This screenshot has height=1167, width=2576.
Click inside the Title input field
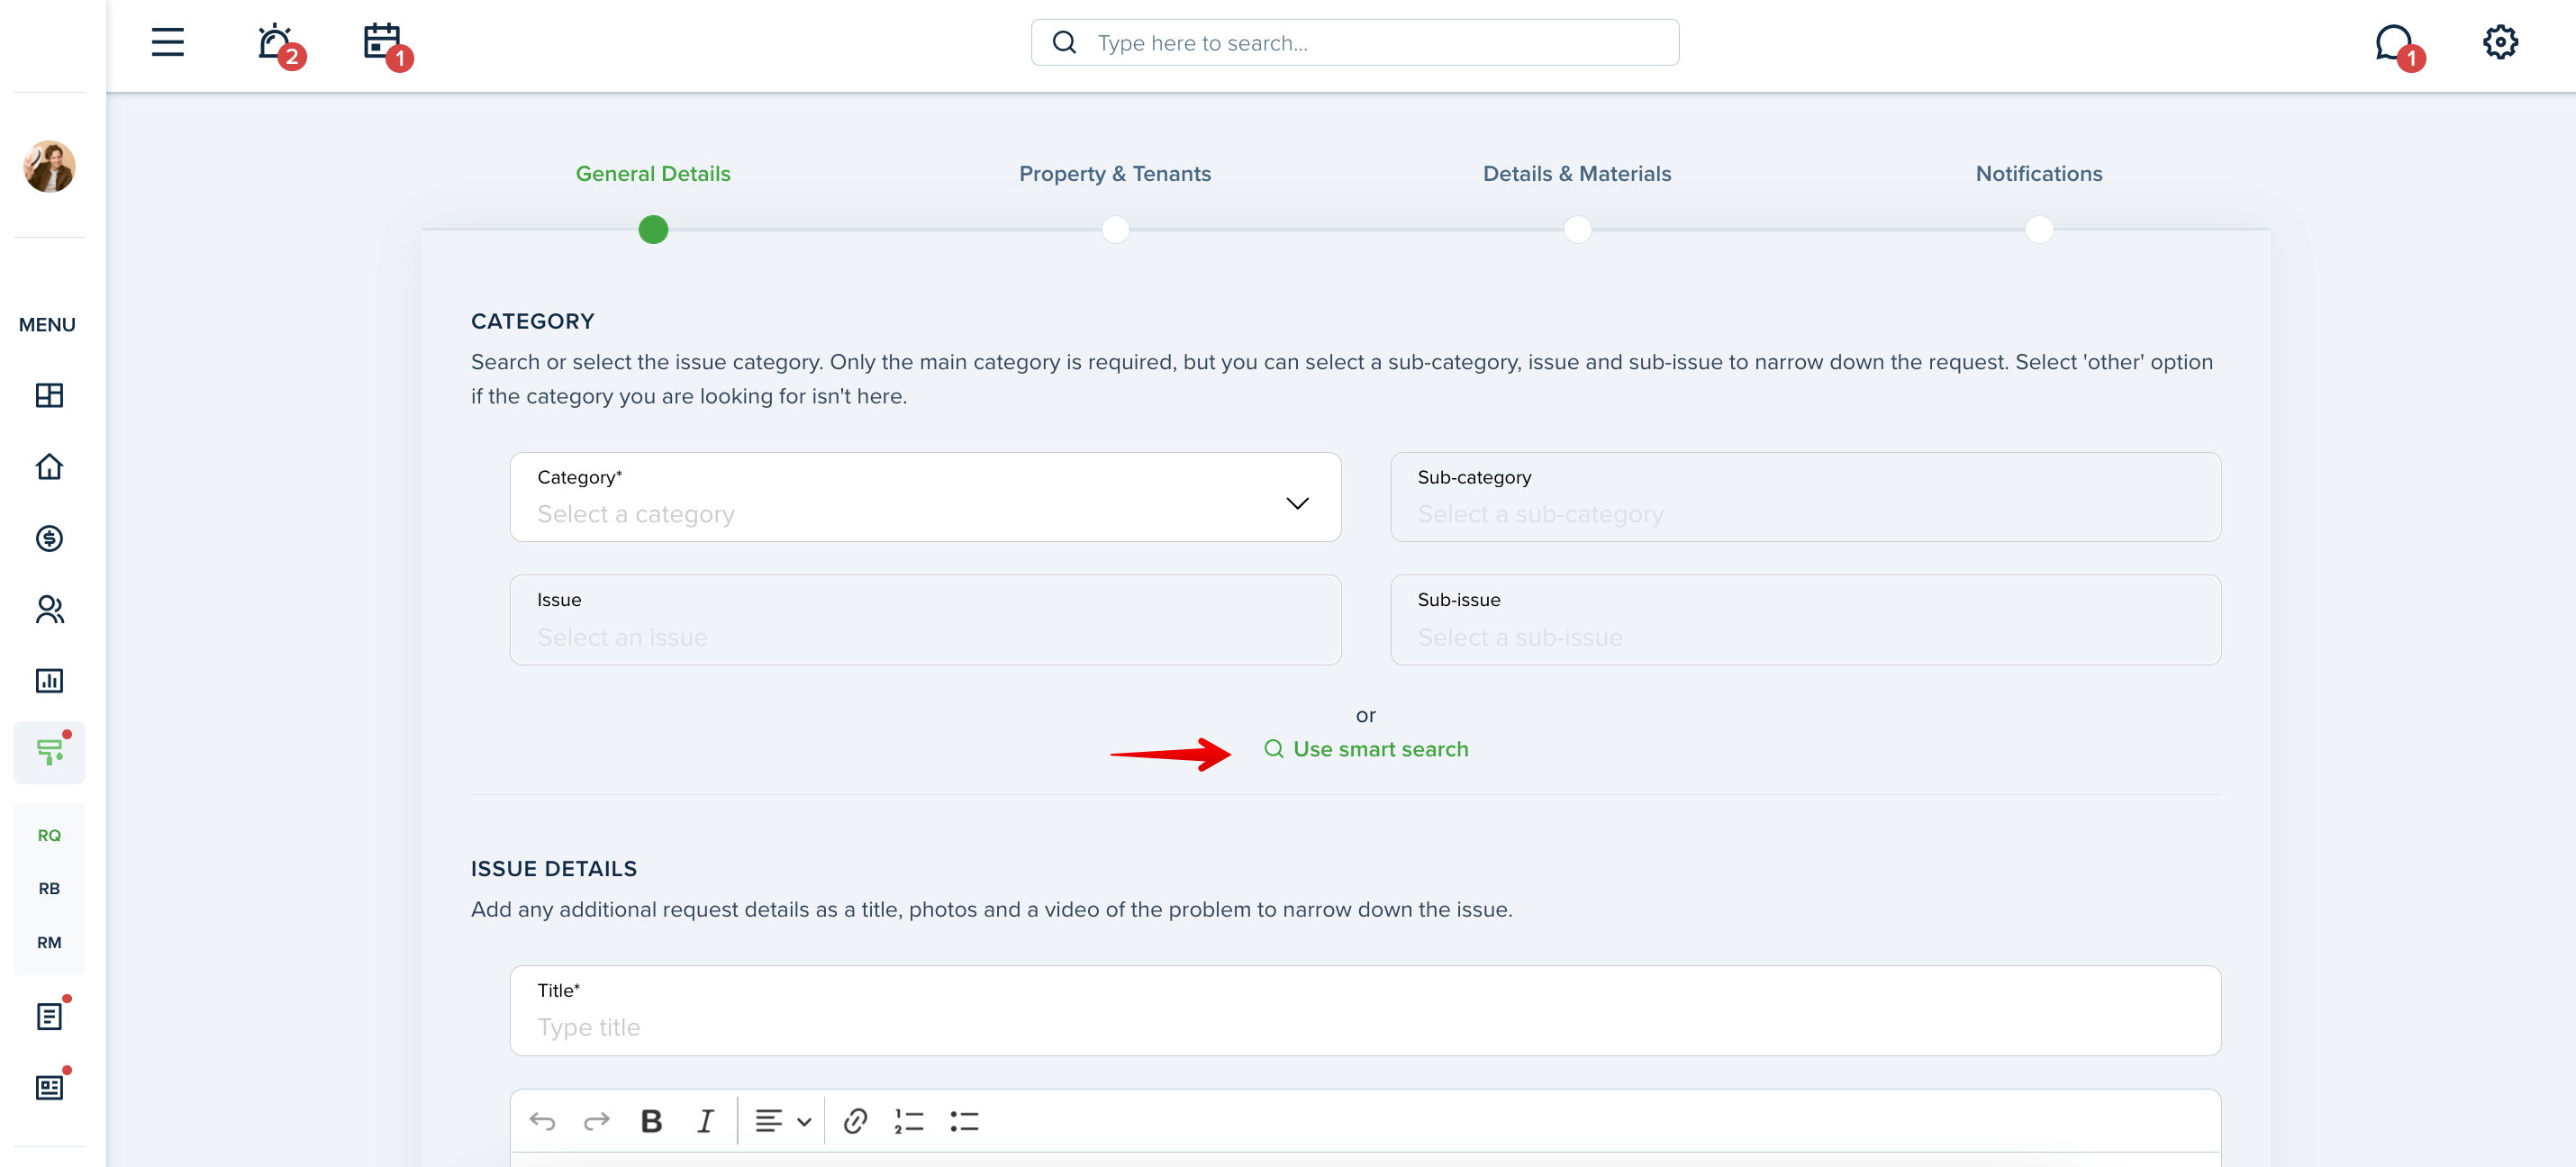tap(1365, 1011)
